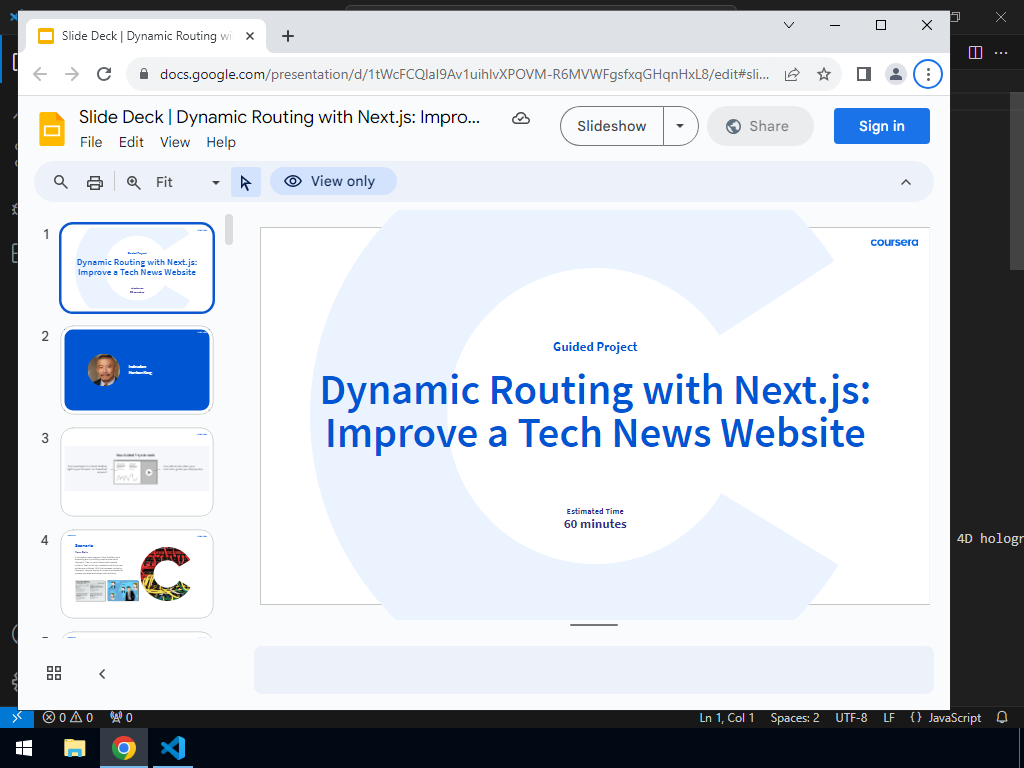This screenshot has width=1024, height=768.
Task: Click the View only mode button
Action: point(333,181)
